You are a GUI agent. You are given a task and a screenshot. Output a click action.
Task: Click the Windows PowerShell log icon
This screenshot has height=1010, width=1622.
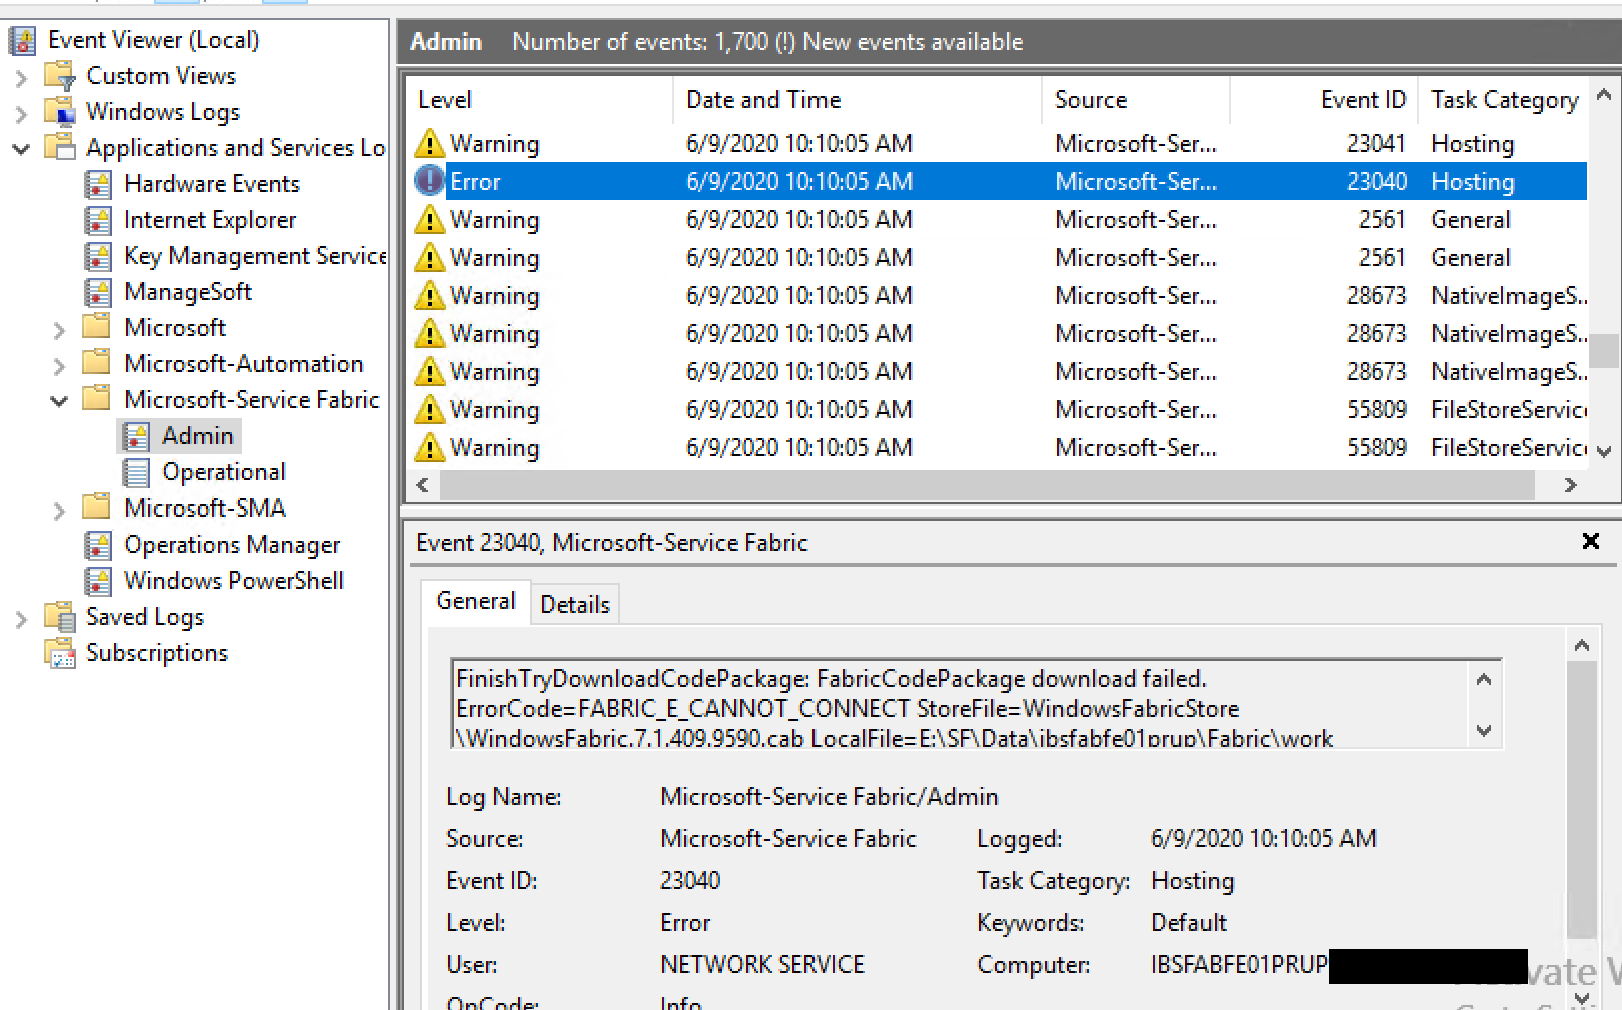[x=98, y=581]
